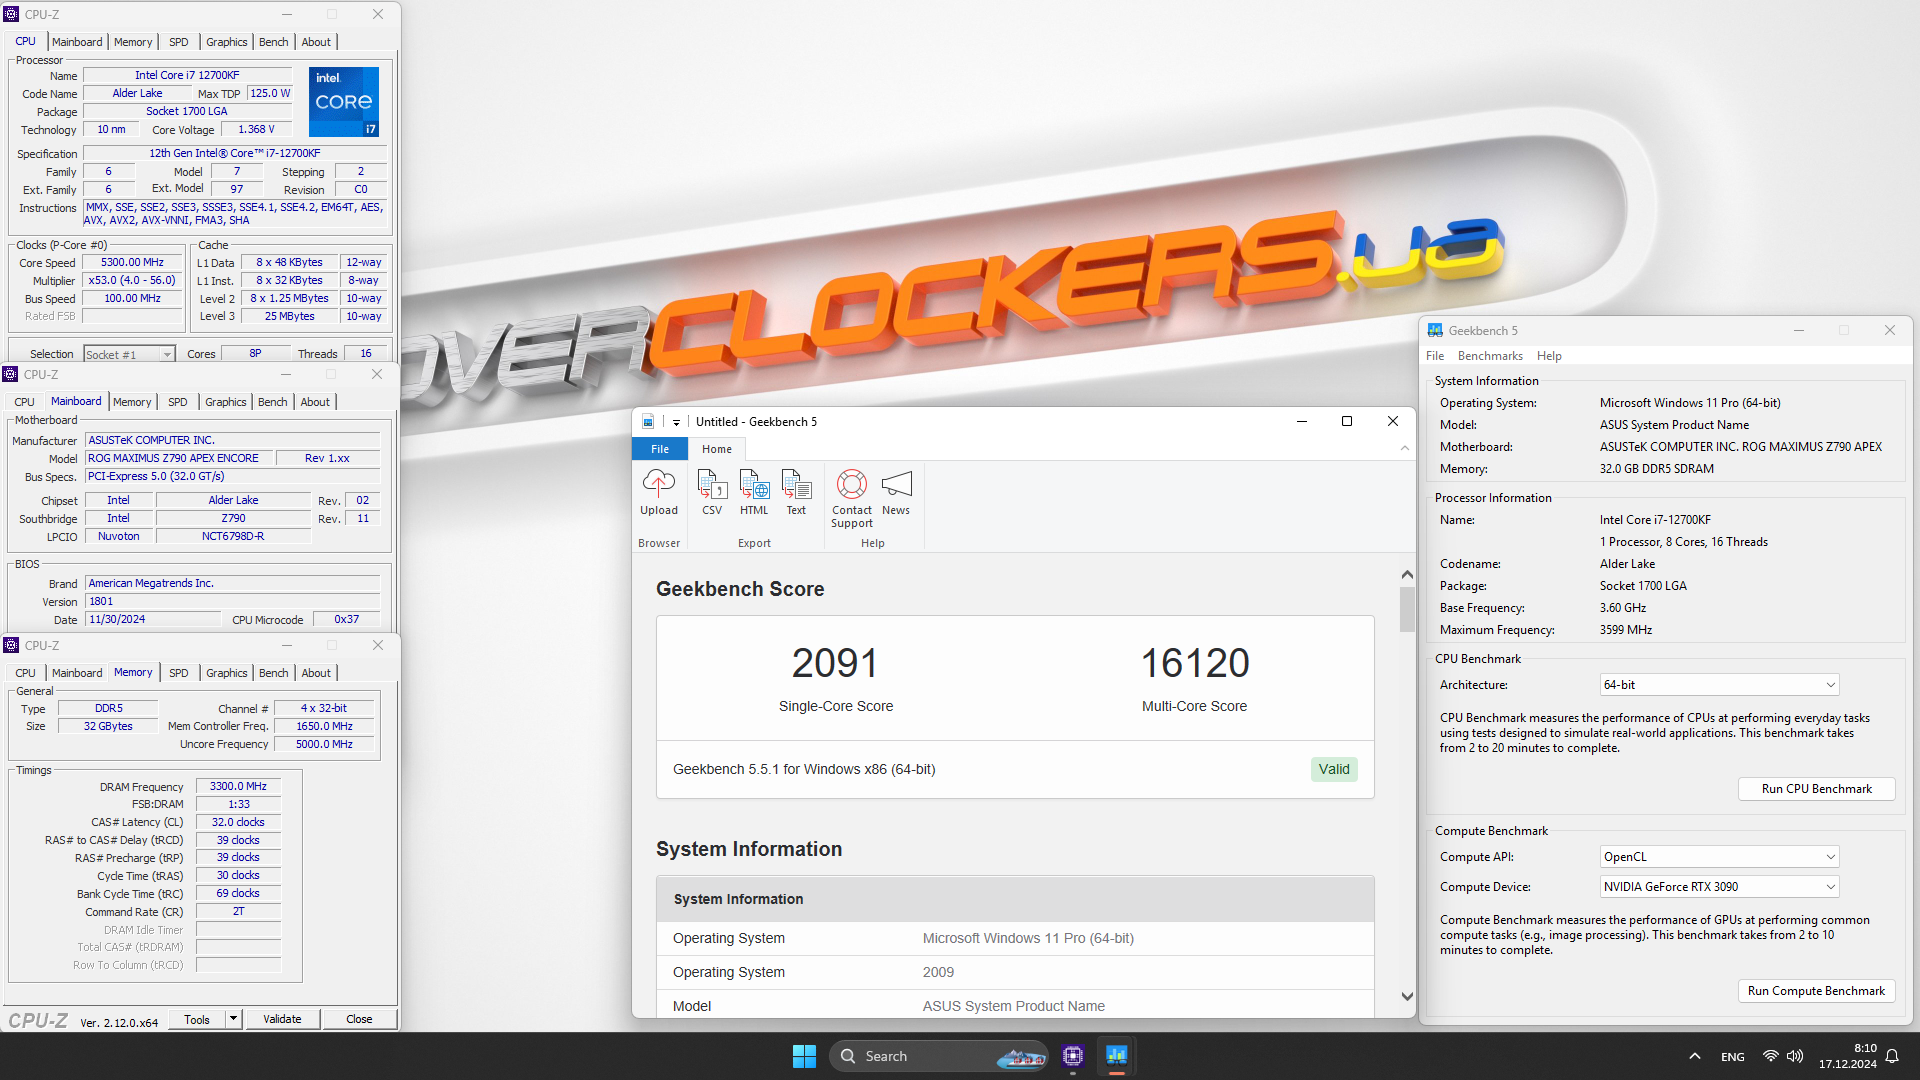Click the CPU-Z Close button
1920x1080 pixels.
[x=359, y=1019]
